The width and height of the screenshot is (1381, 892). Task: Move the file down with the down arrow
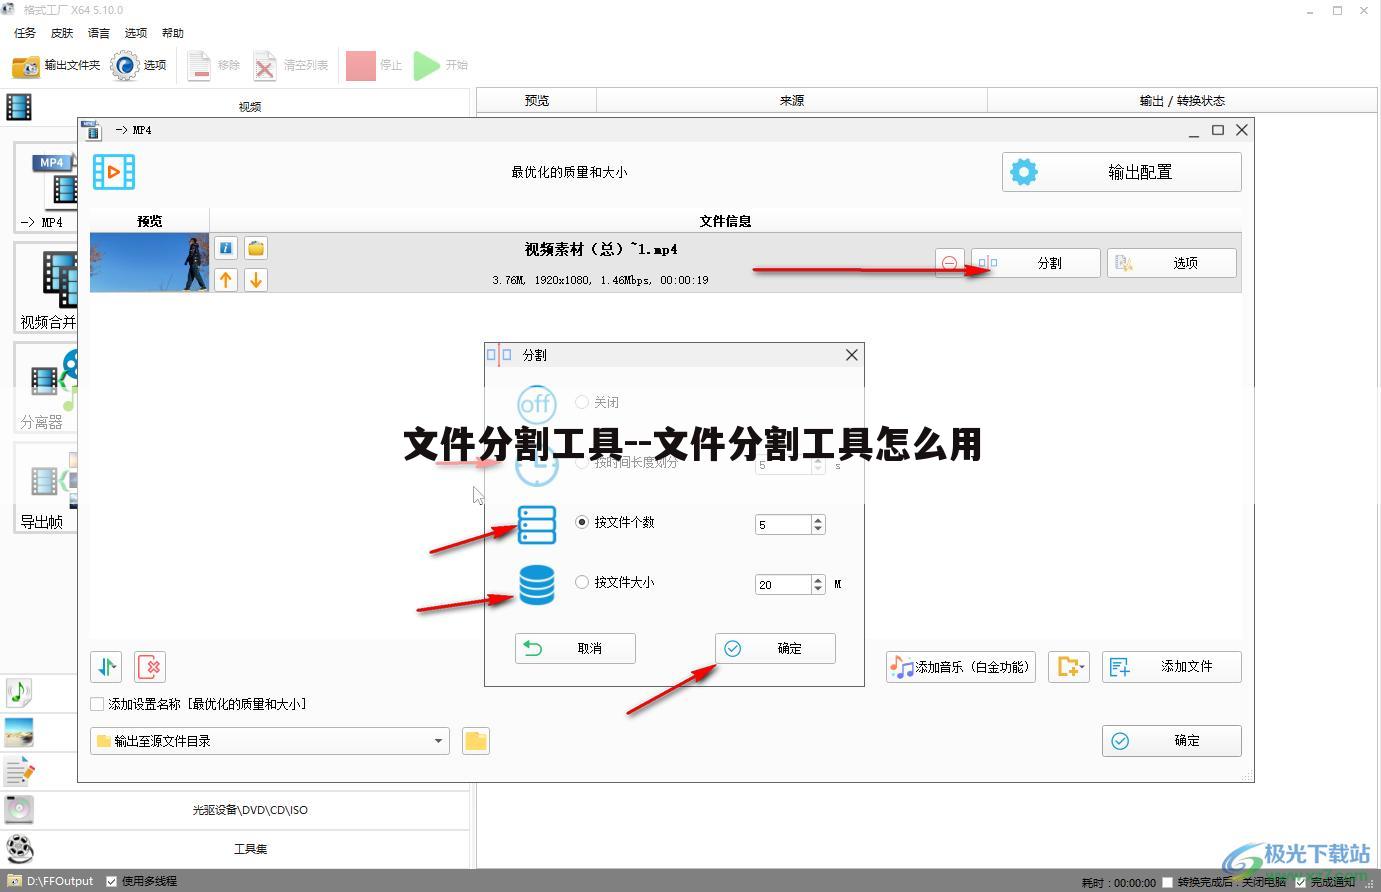pos(256,280)
